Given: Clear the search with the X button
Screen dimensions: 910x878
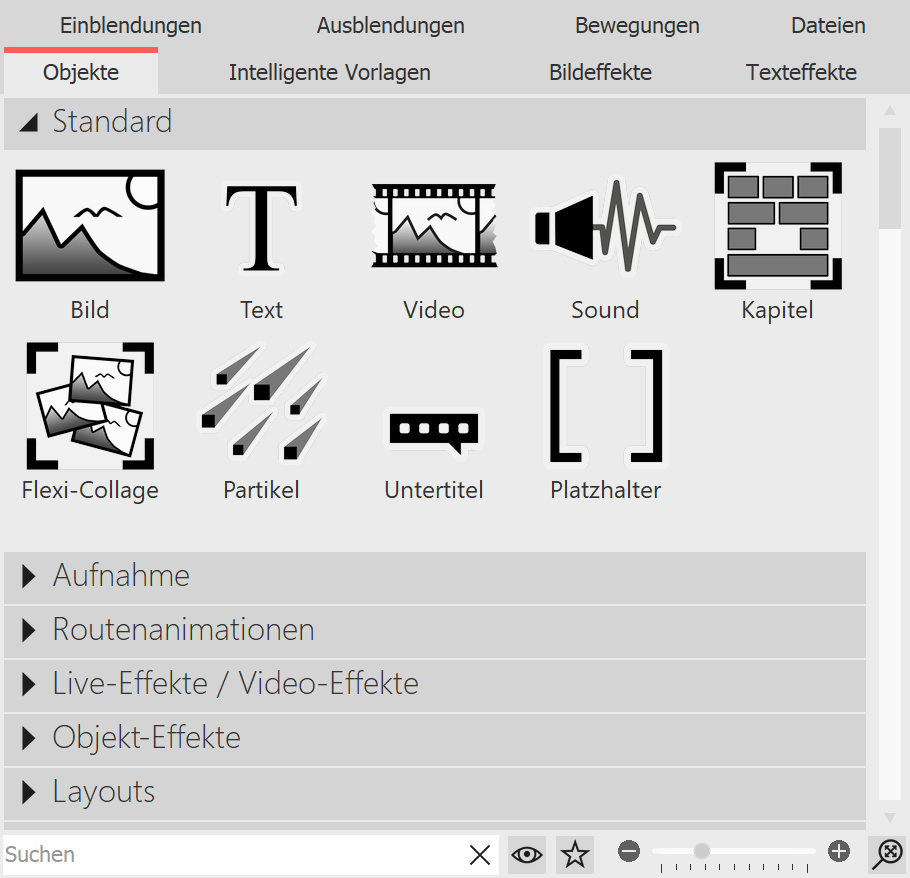Looking at the screenshot, I should (x=480, y=854).
